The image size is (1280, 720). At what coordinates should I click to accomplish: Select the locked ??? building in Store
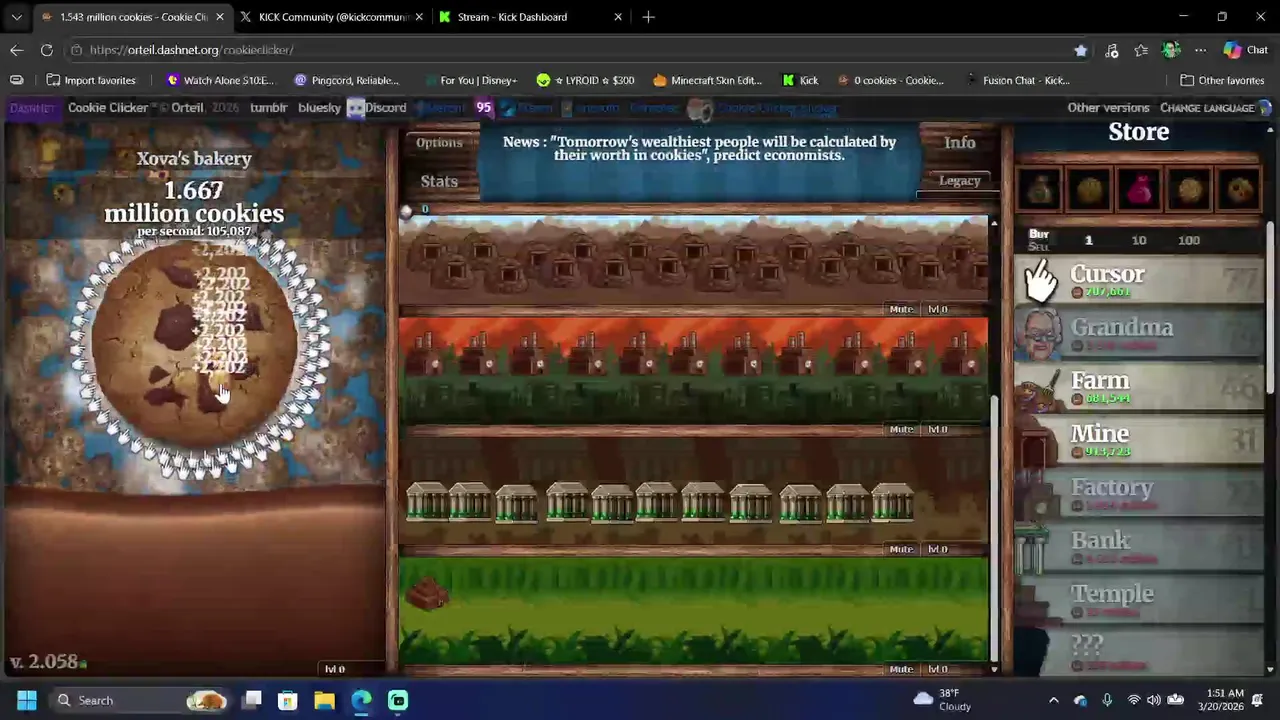[x=1139, y=650]
